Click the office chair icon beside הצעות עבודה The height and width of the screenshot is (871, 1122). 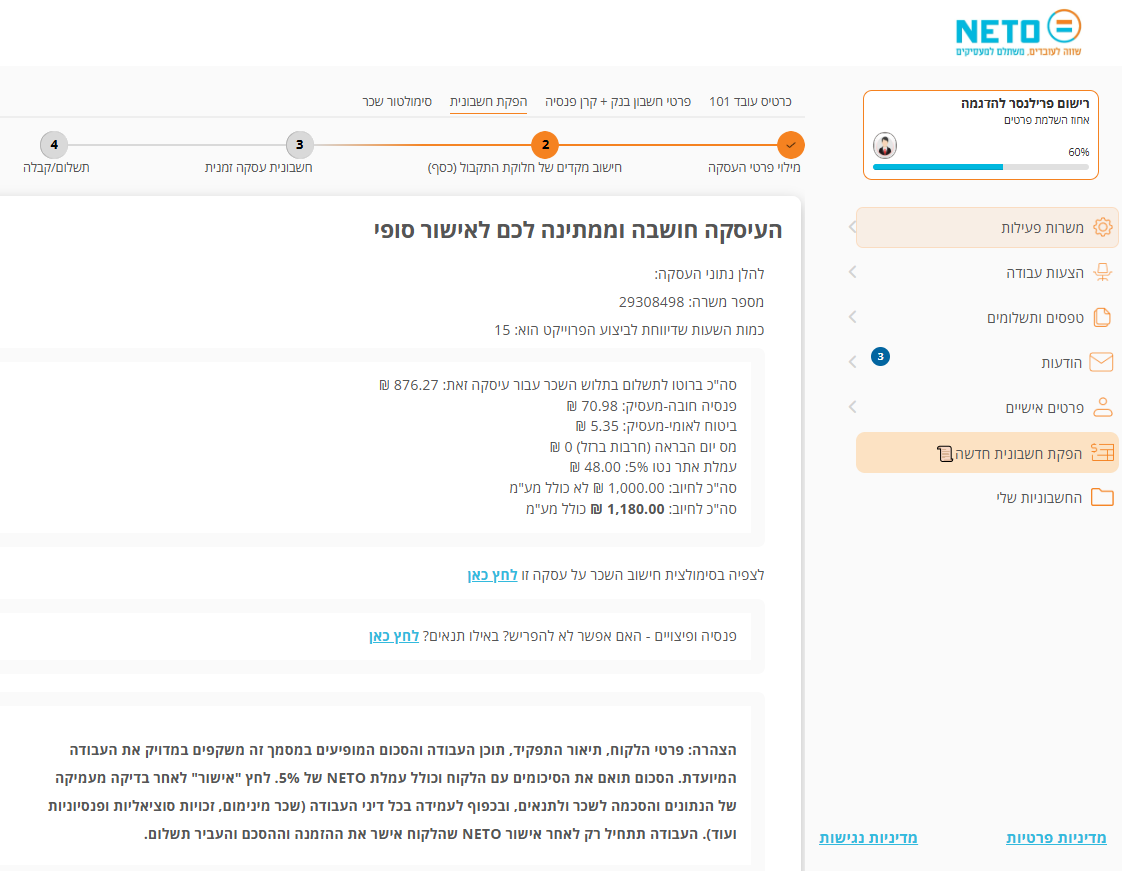pos(1103,273)
